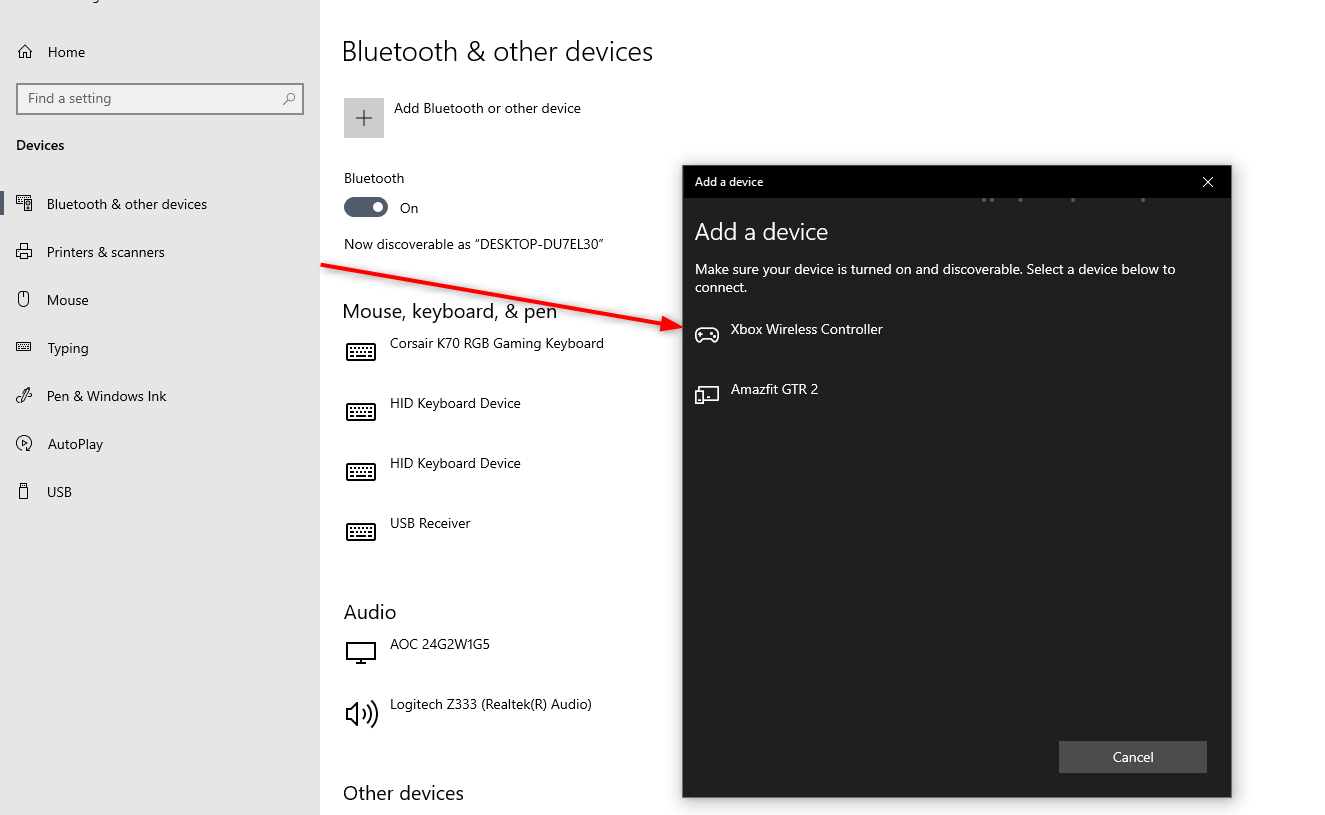Click the Typing keyboard icon in the sidebar
1325x815 pixels.
point(25,348)
